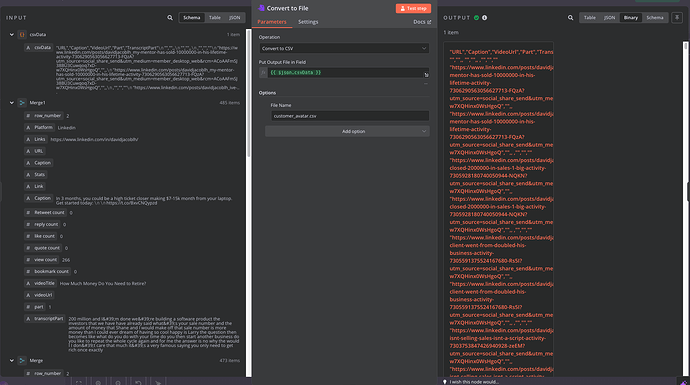Viewport: 690px width, 385px height.
Task: Select the transcriptPart field pill
Action: [x=45, y=319]
